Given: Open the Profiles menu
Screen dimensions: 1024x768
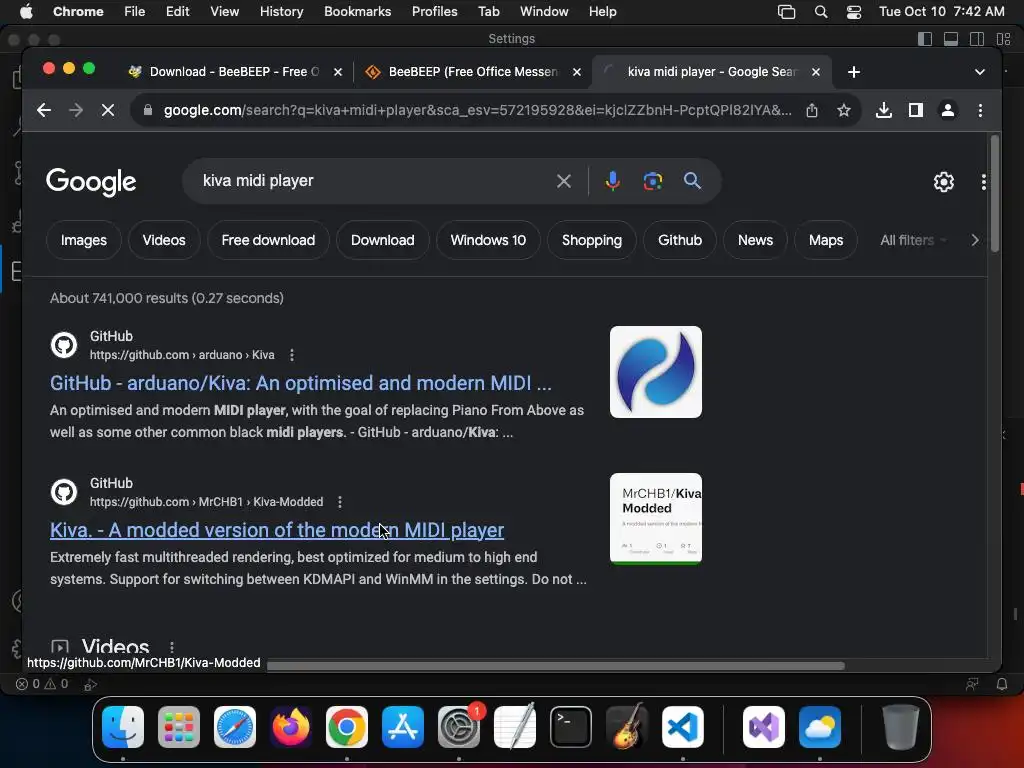Looking at the screenshot, I should tap(434, 12).
